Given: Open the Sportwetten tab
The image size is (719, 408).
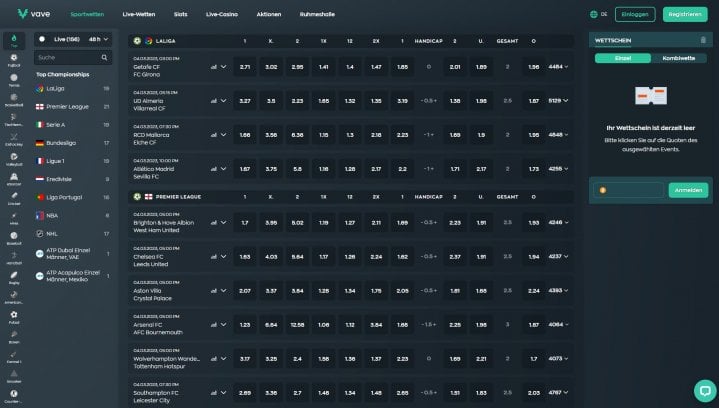Looking at the screenshot, I should coord(87,14).
